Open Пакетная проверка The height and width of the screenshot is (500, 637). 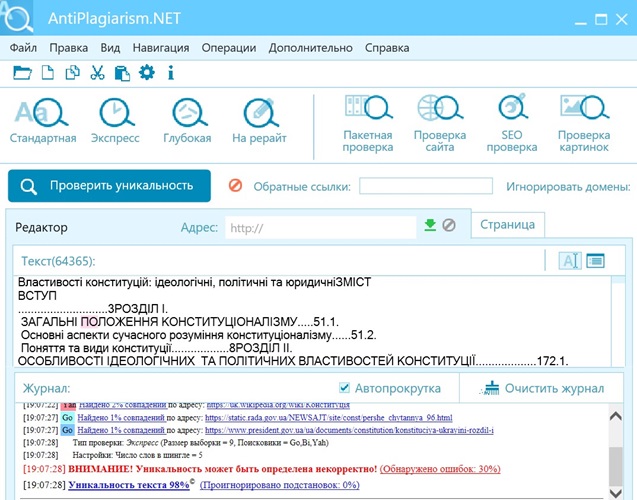368,124
